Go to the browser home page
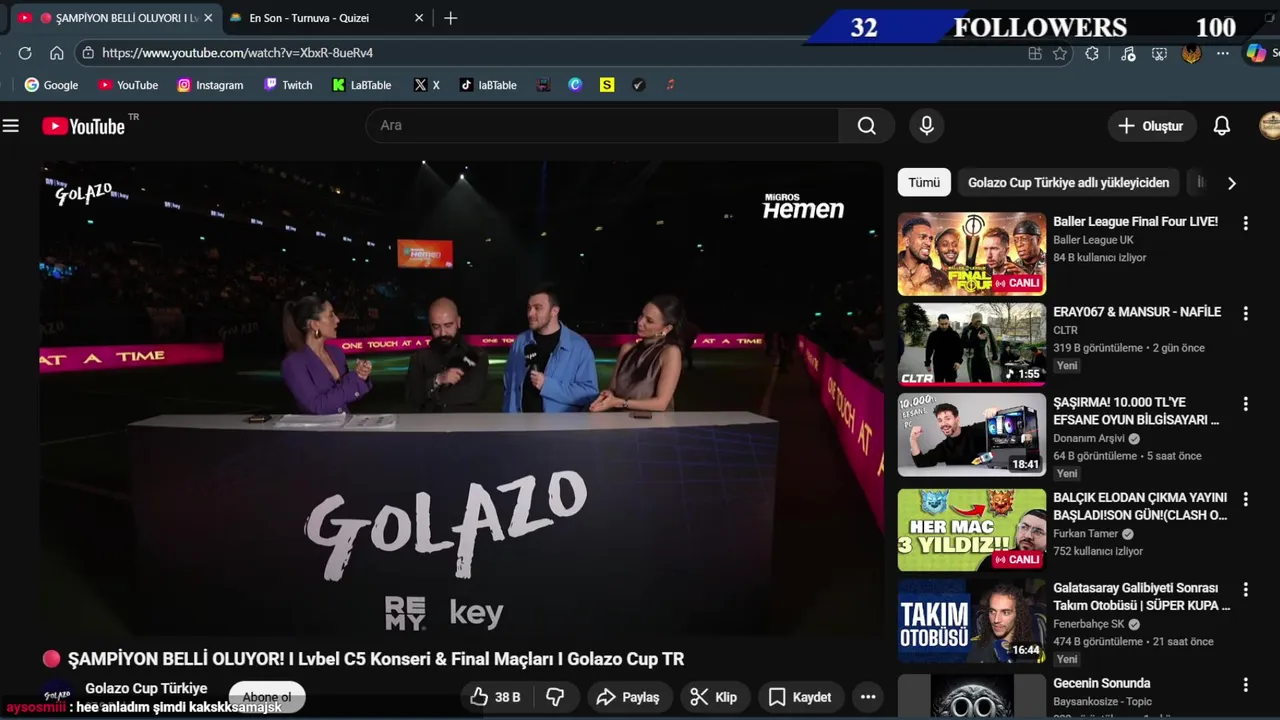This screenshot has height=720, width=1280. pyautogui.click(x=57, y=53)
